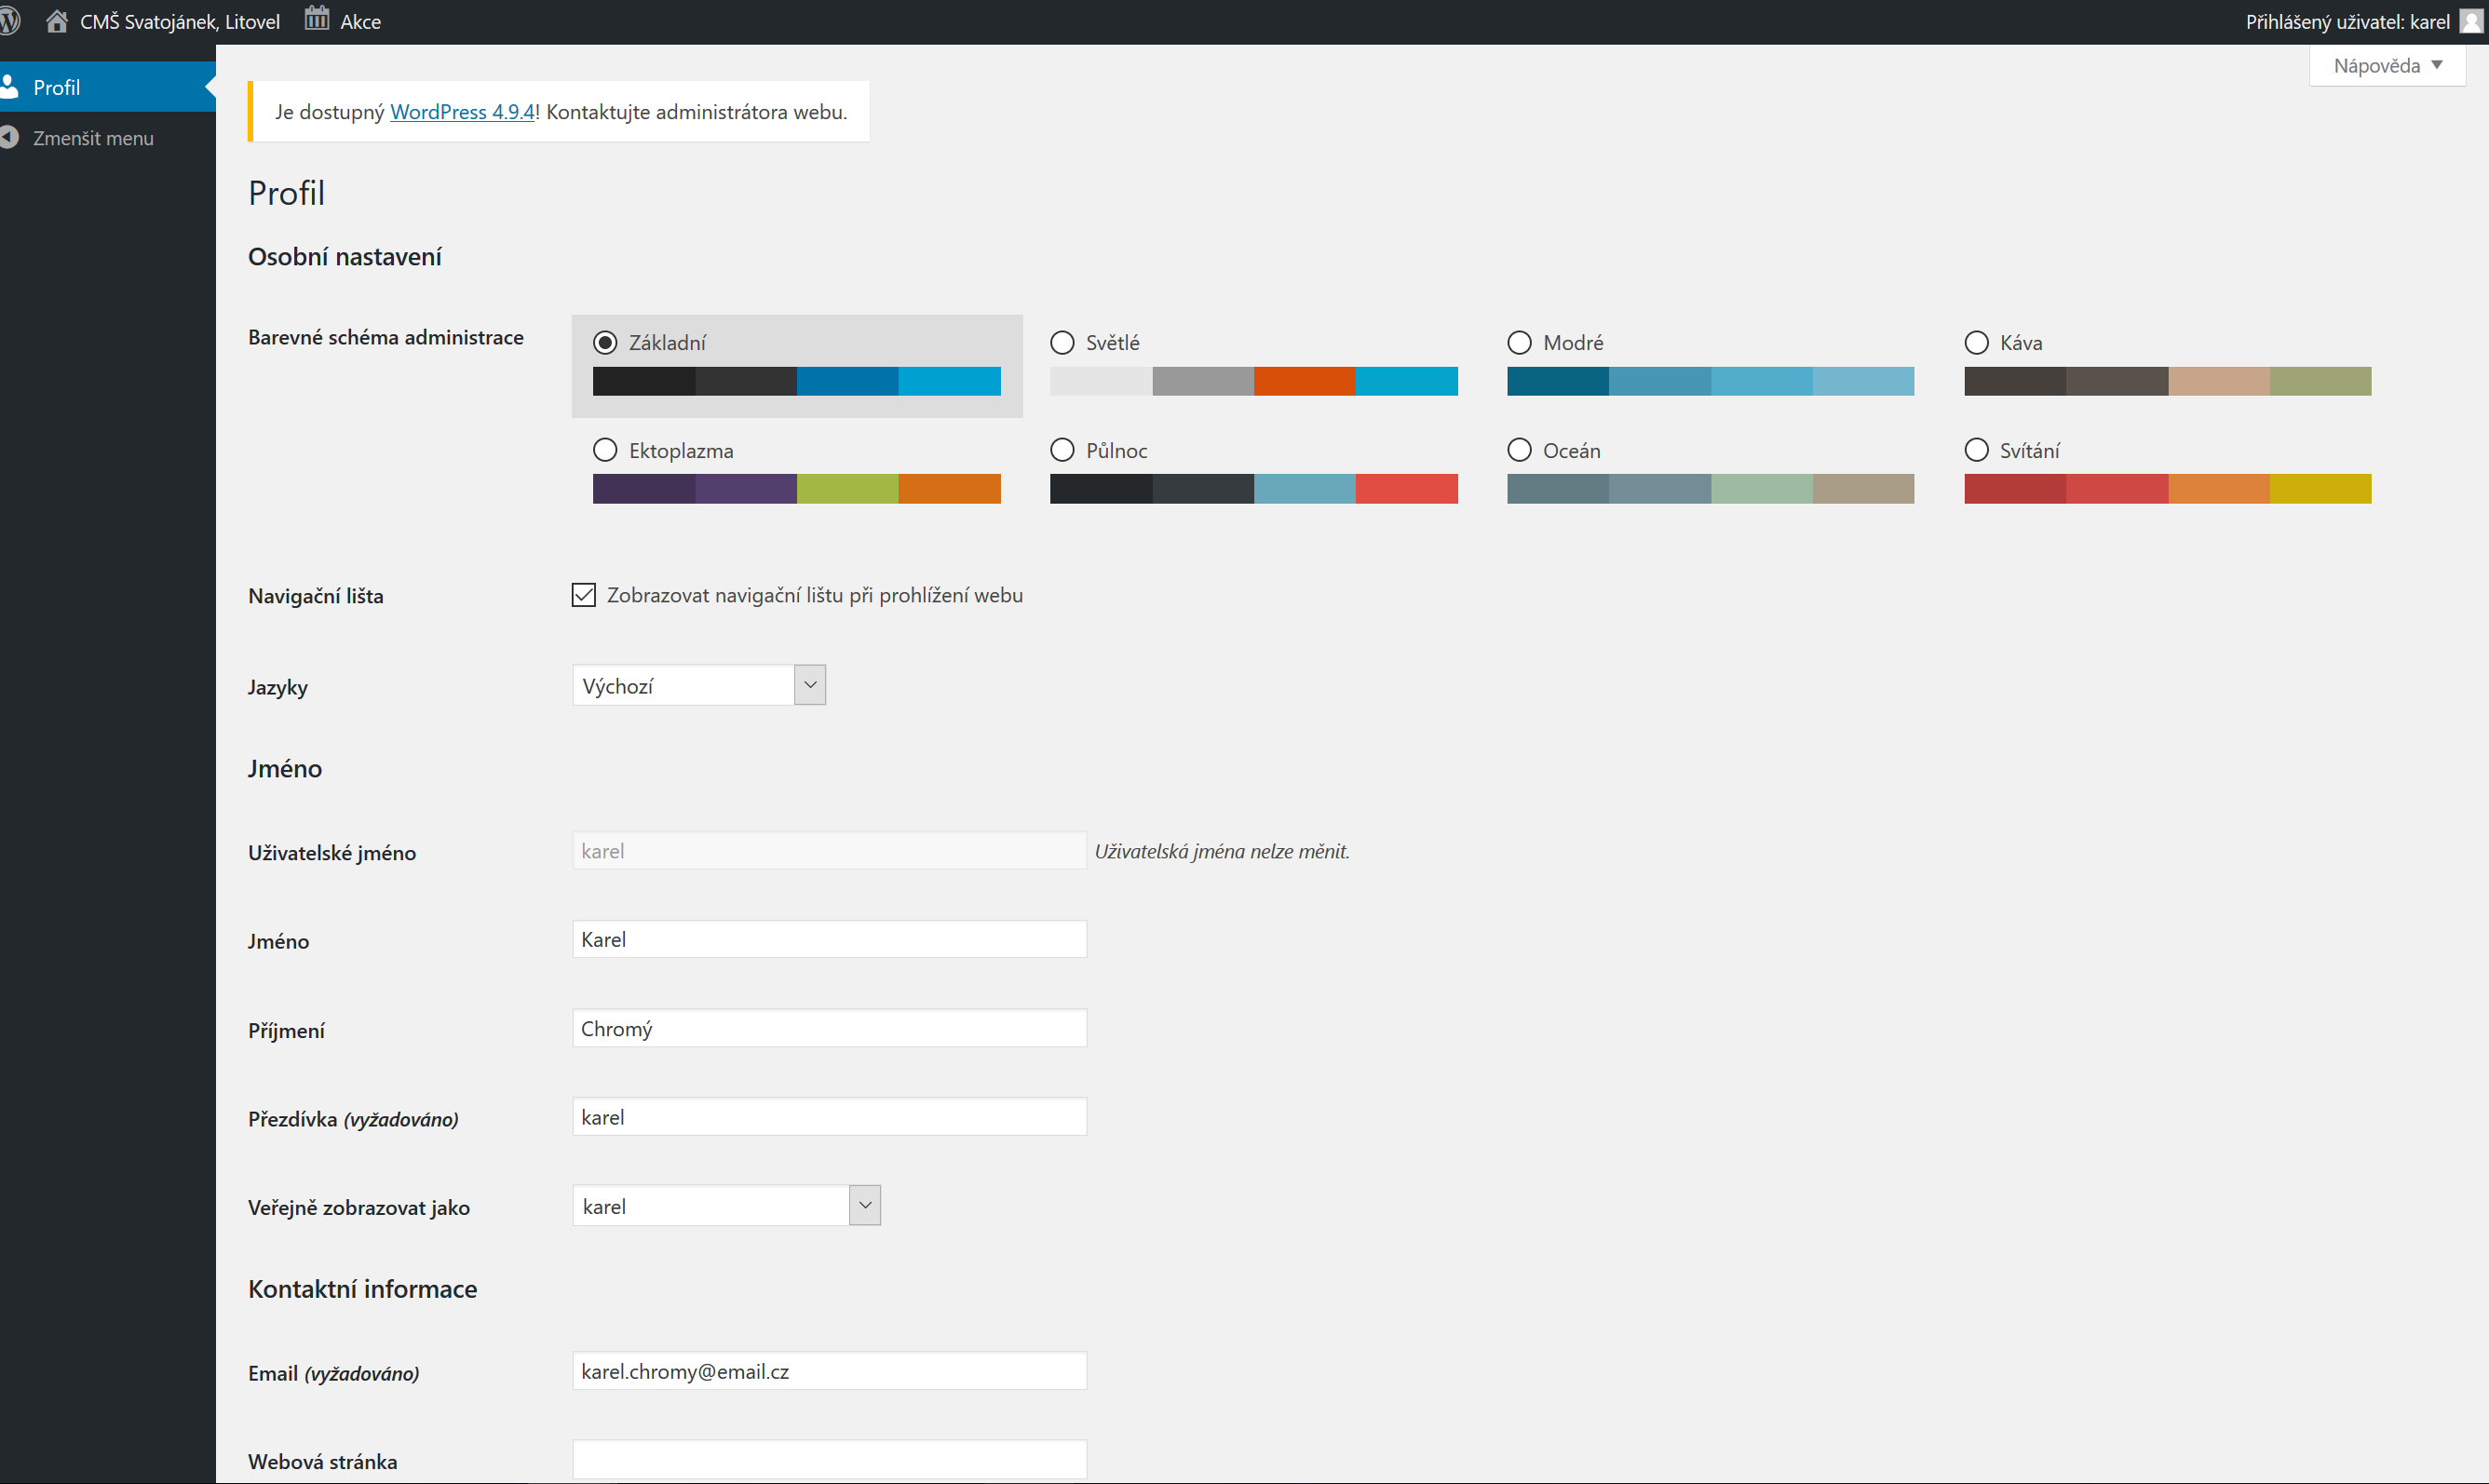Expand the Nápověda help panel
This screenshot has height=1484, width=2489.
click(2387, 66)
